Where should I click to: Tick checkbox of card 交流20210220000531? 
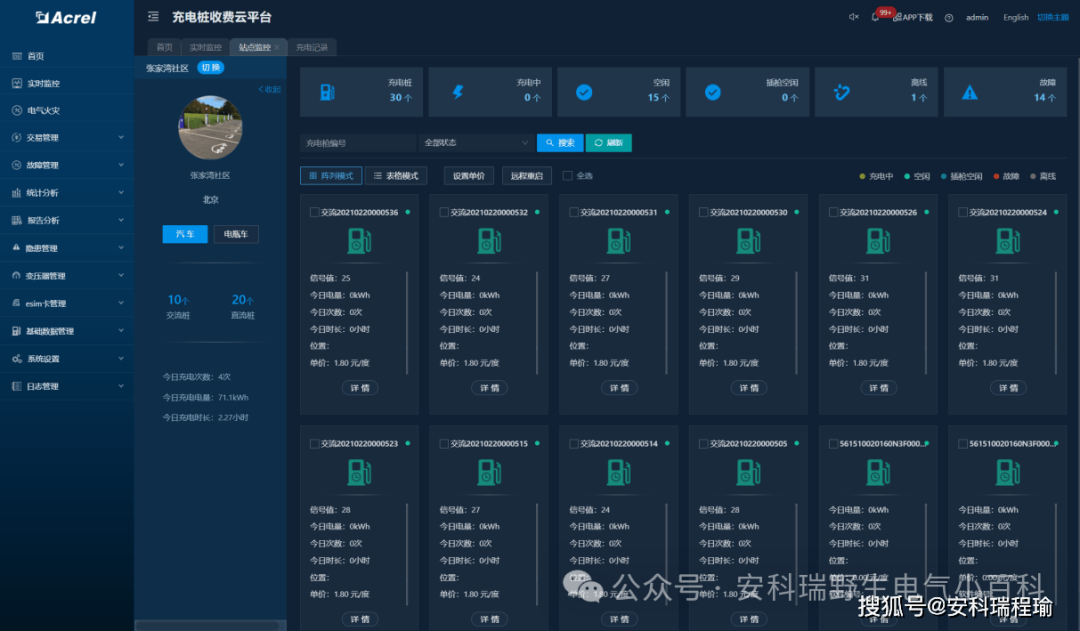pyautogui.click(x=574, y=212)
